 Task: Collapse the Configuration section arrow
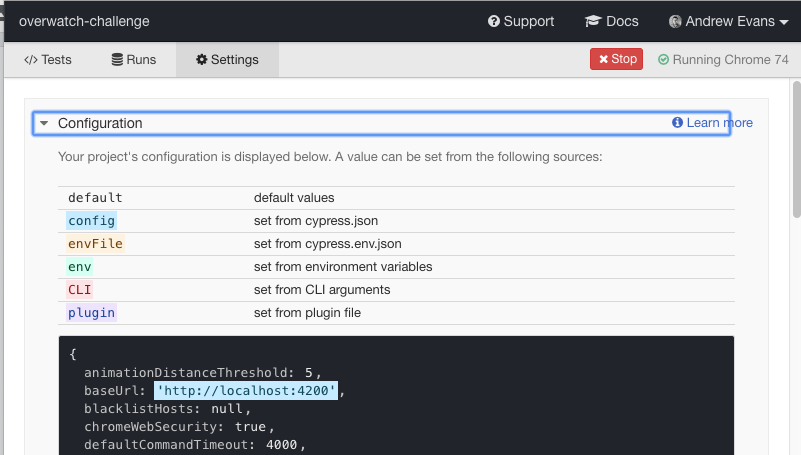(44, 123)
